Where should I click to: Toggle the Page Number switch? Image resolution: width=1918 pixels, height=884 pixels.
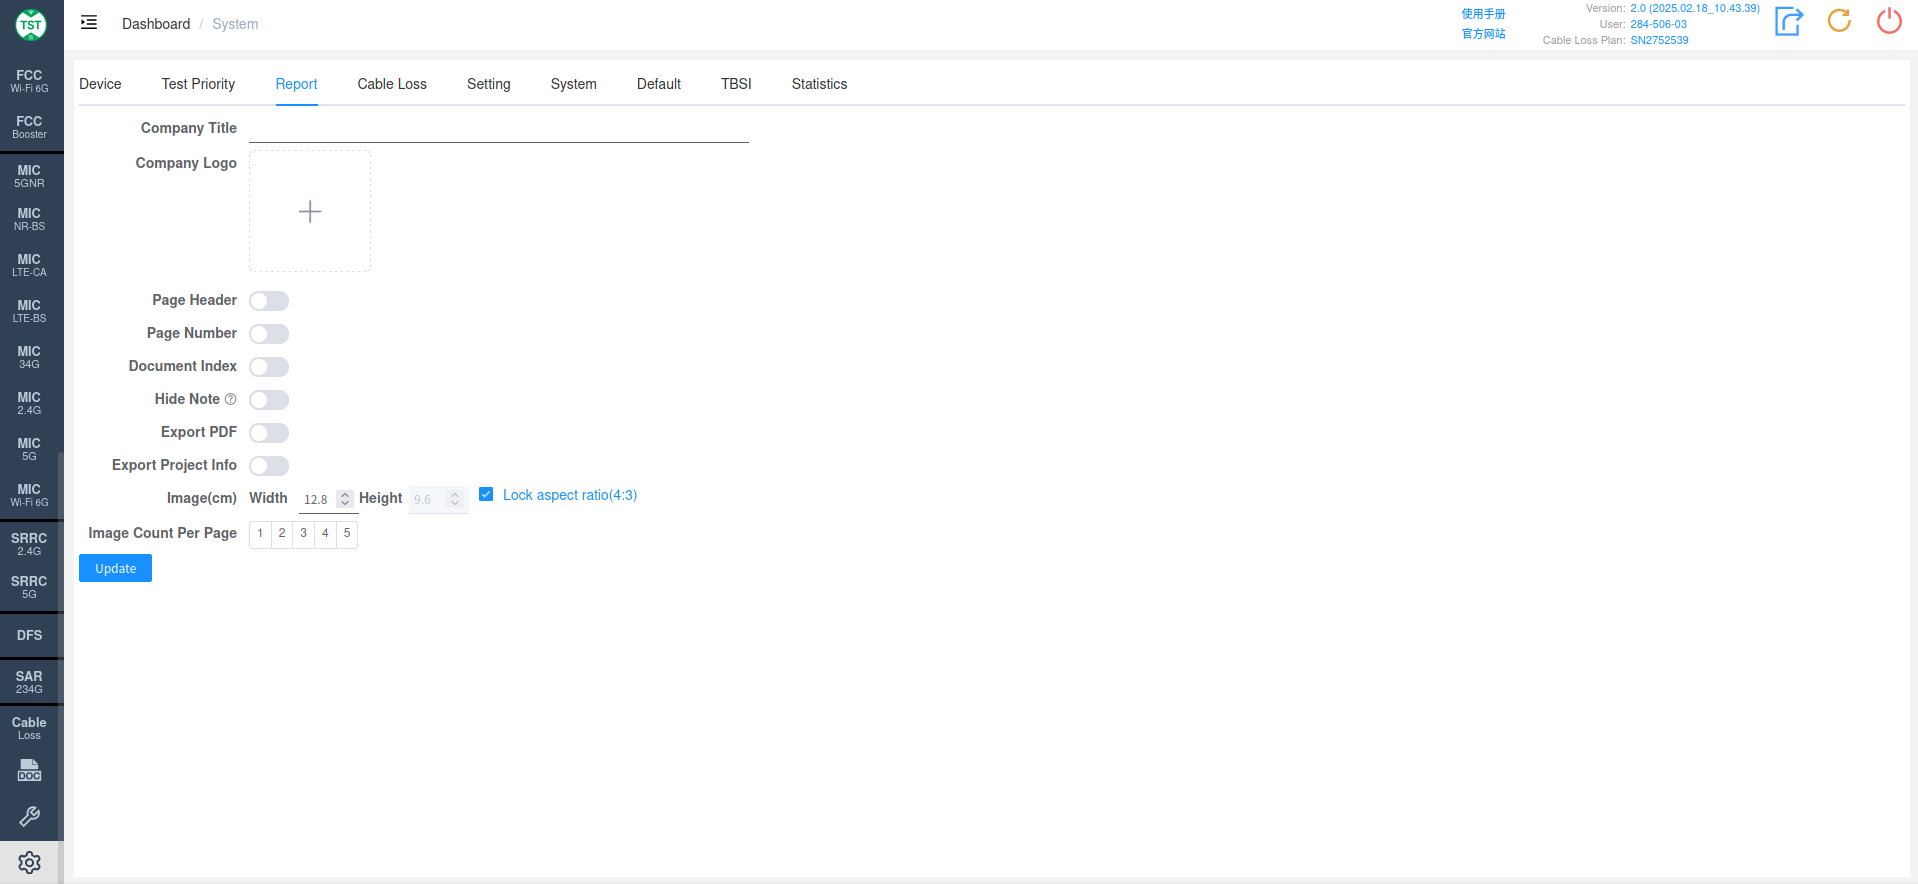pyautogui.click(x=269, y=334)
